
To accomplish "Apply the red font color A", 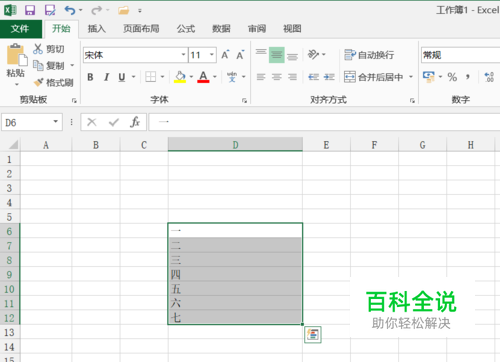I will [203, 77].
